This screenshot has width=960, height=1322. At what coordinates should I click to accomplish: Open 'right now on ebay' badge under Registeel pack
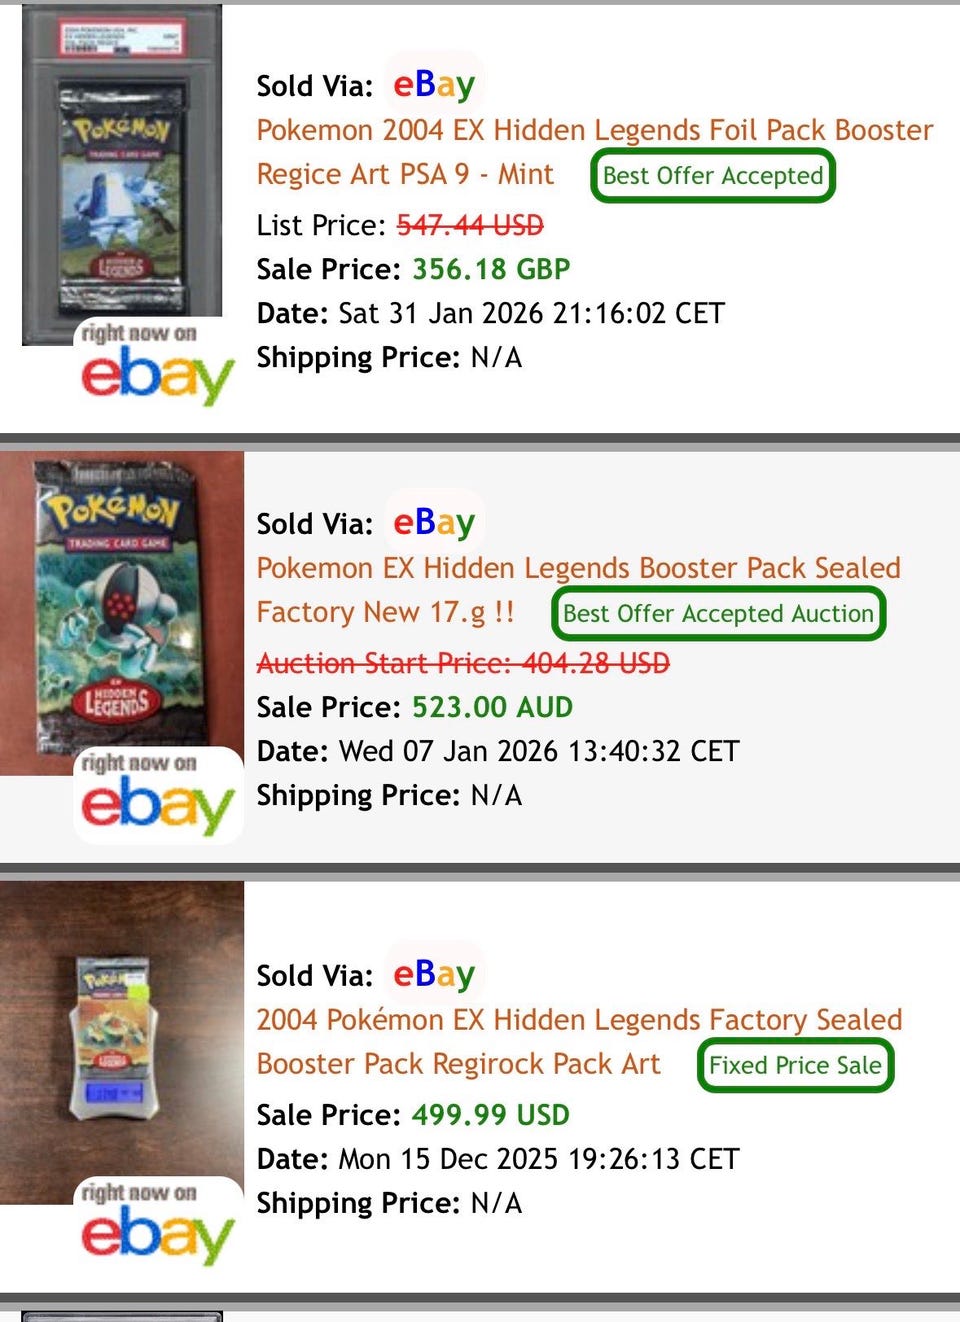point(157,795)
